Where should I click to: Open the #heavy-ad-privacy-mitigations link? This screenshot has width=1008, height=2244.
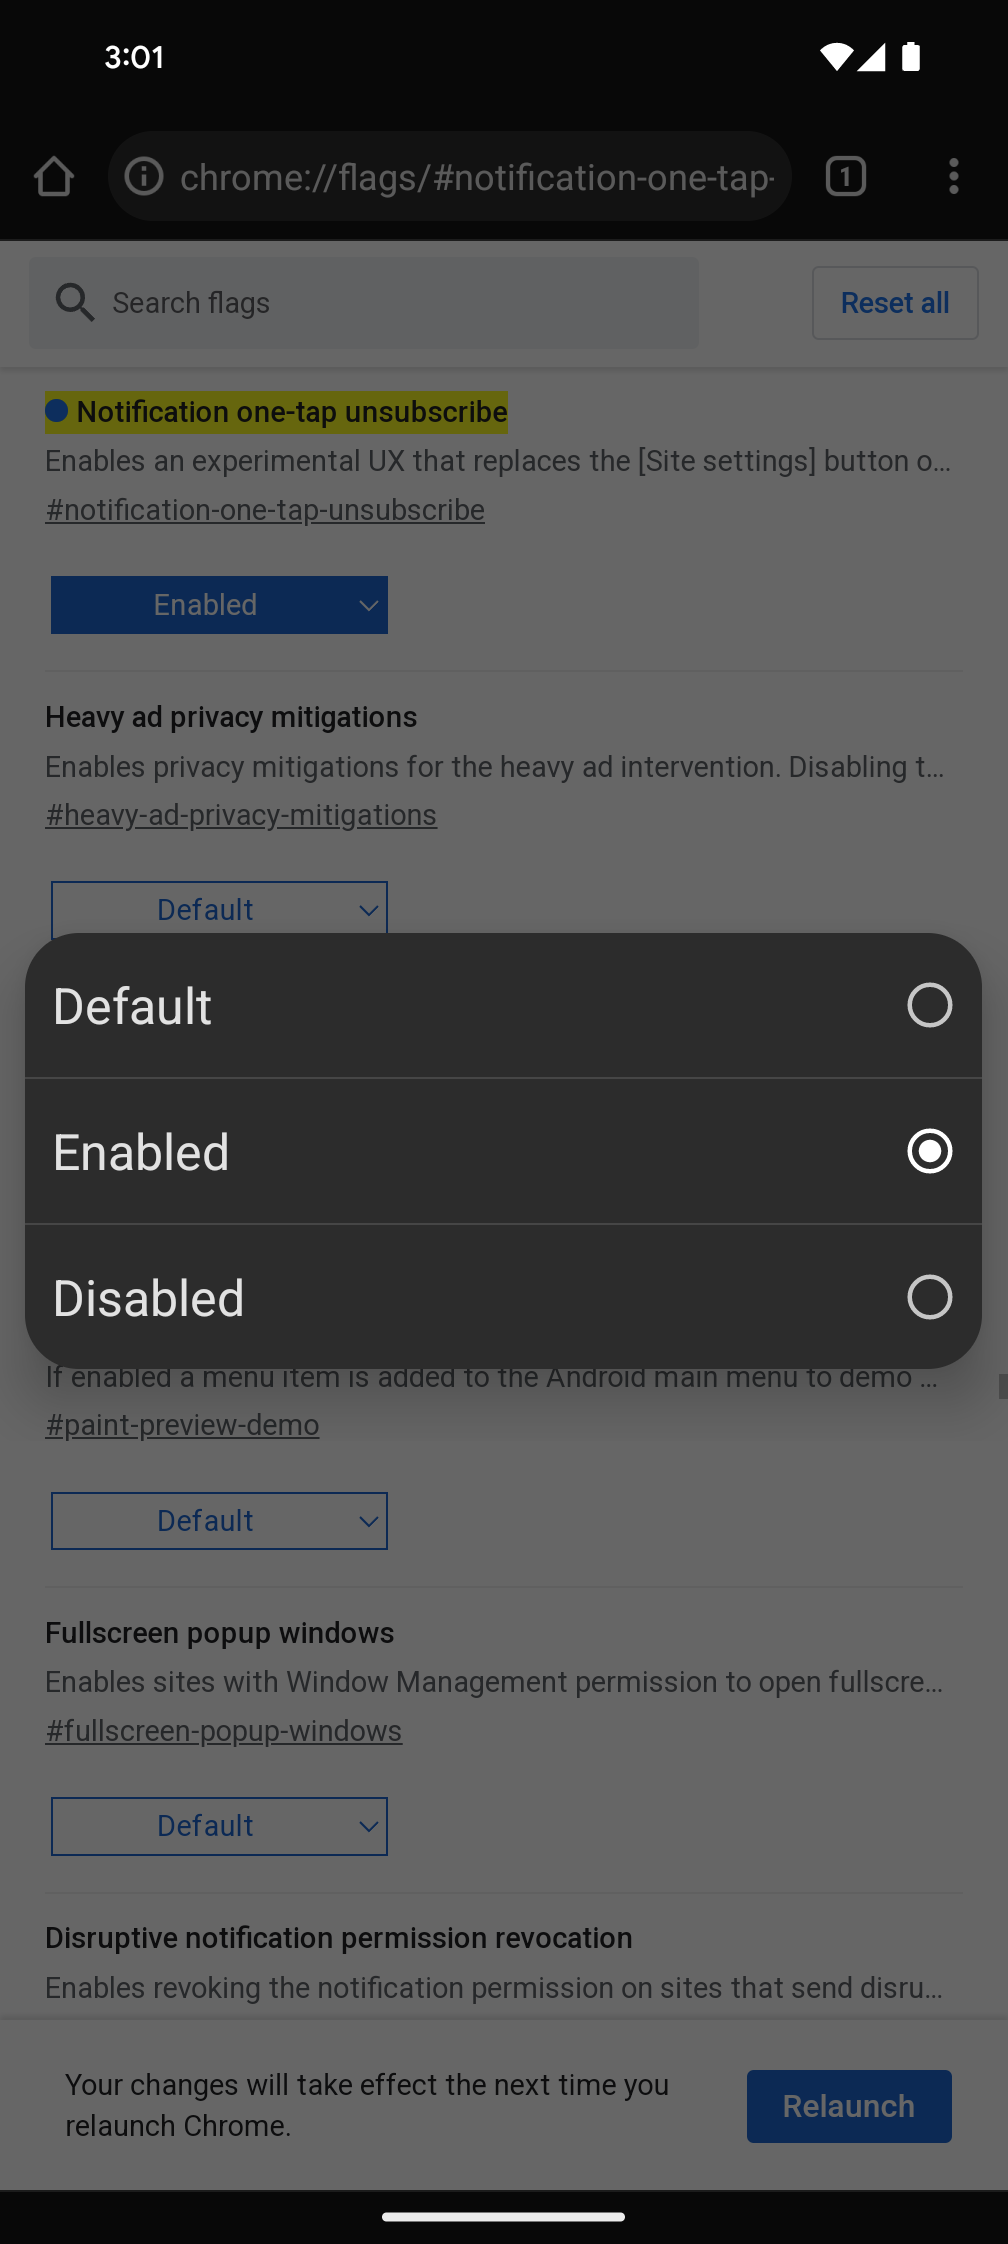[x=240, y=814]
